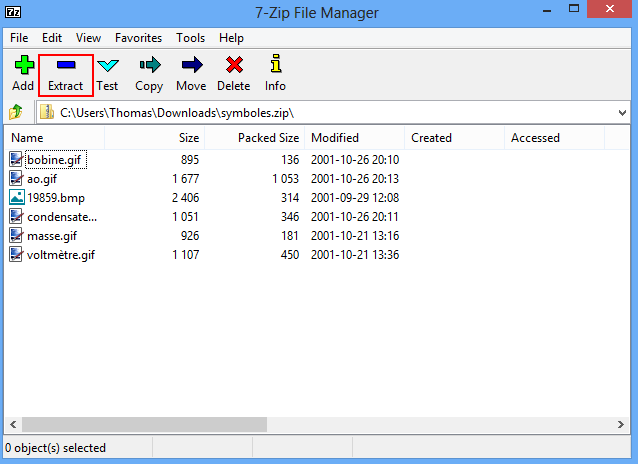Click the date 2001-09-29 12:08
Image resolution: width=638 pixels, height=464 pixels.
point(355,198)
